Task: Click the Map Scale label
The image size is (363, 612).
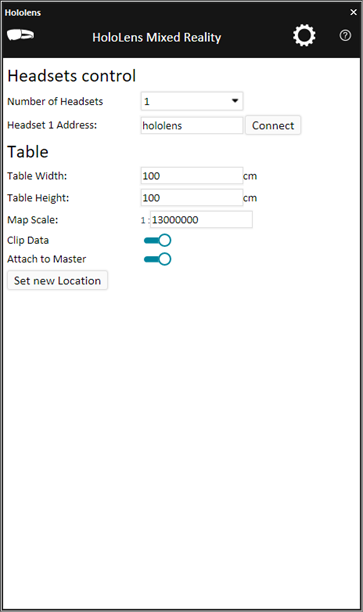Action: (x=33, y=220)
